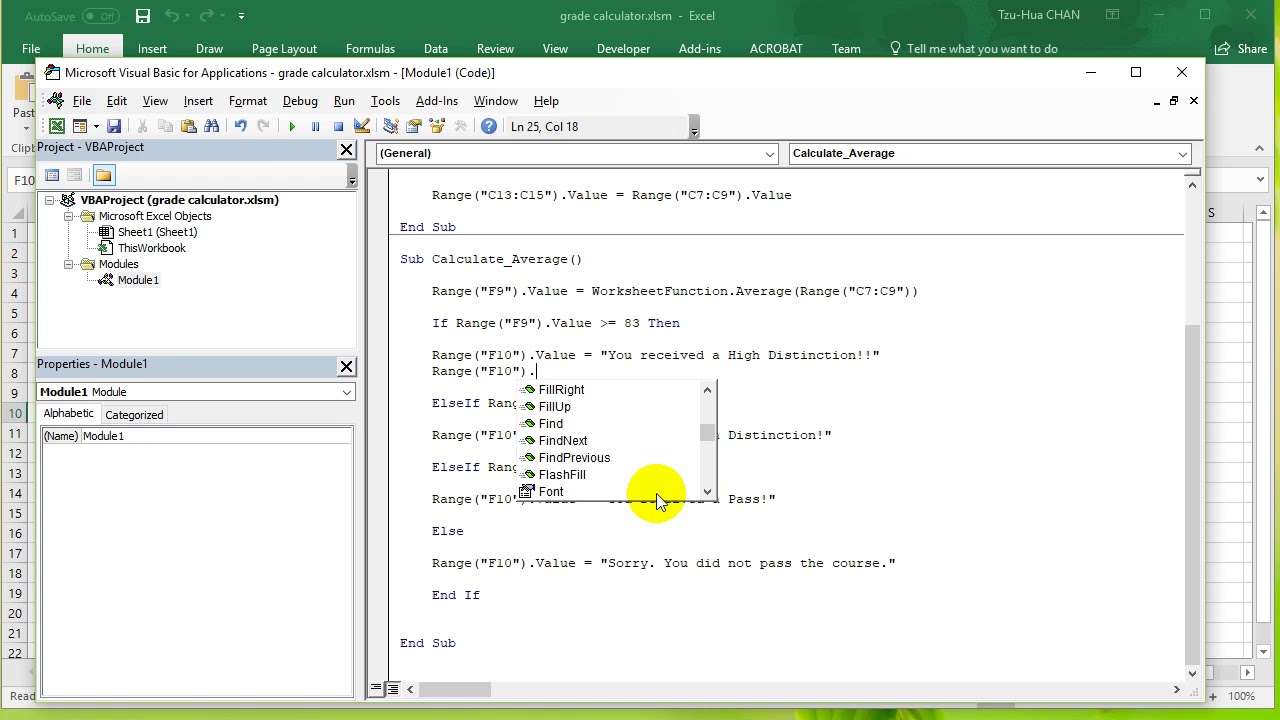Click the Toolbox wrench-and-hammer icon
Viewport: 1280px width, 720px height.
(x=460, y=126)
